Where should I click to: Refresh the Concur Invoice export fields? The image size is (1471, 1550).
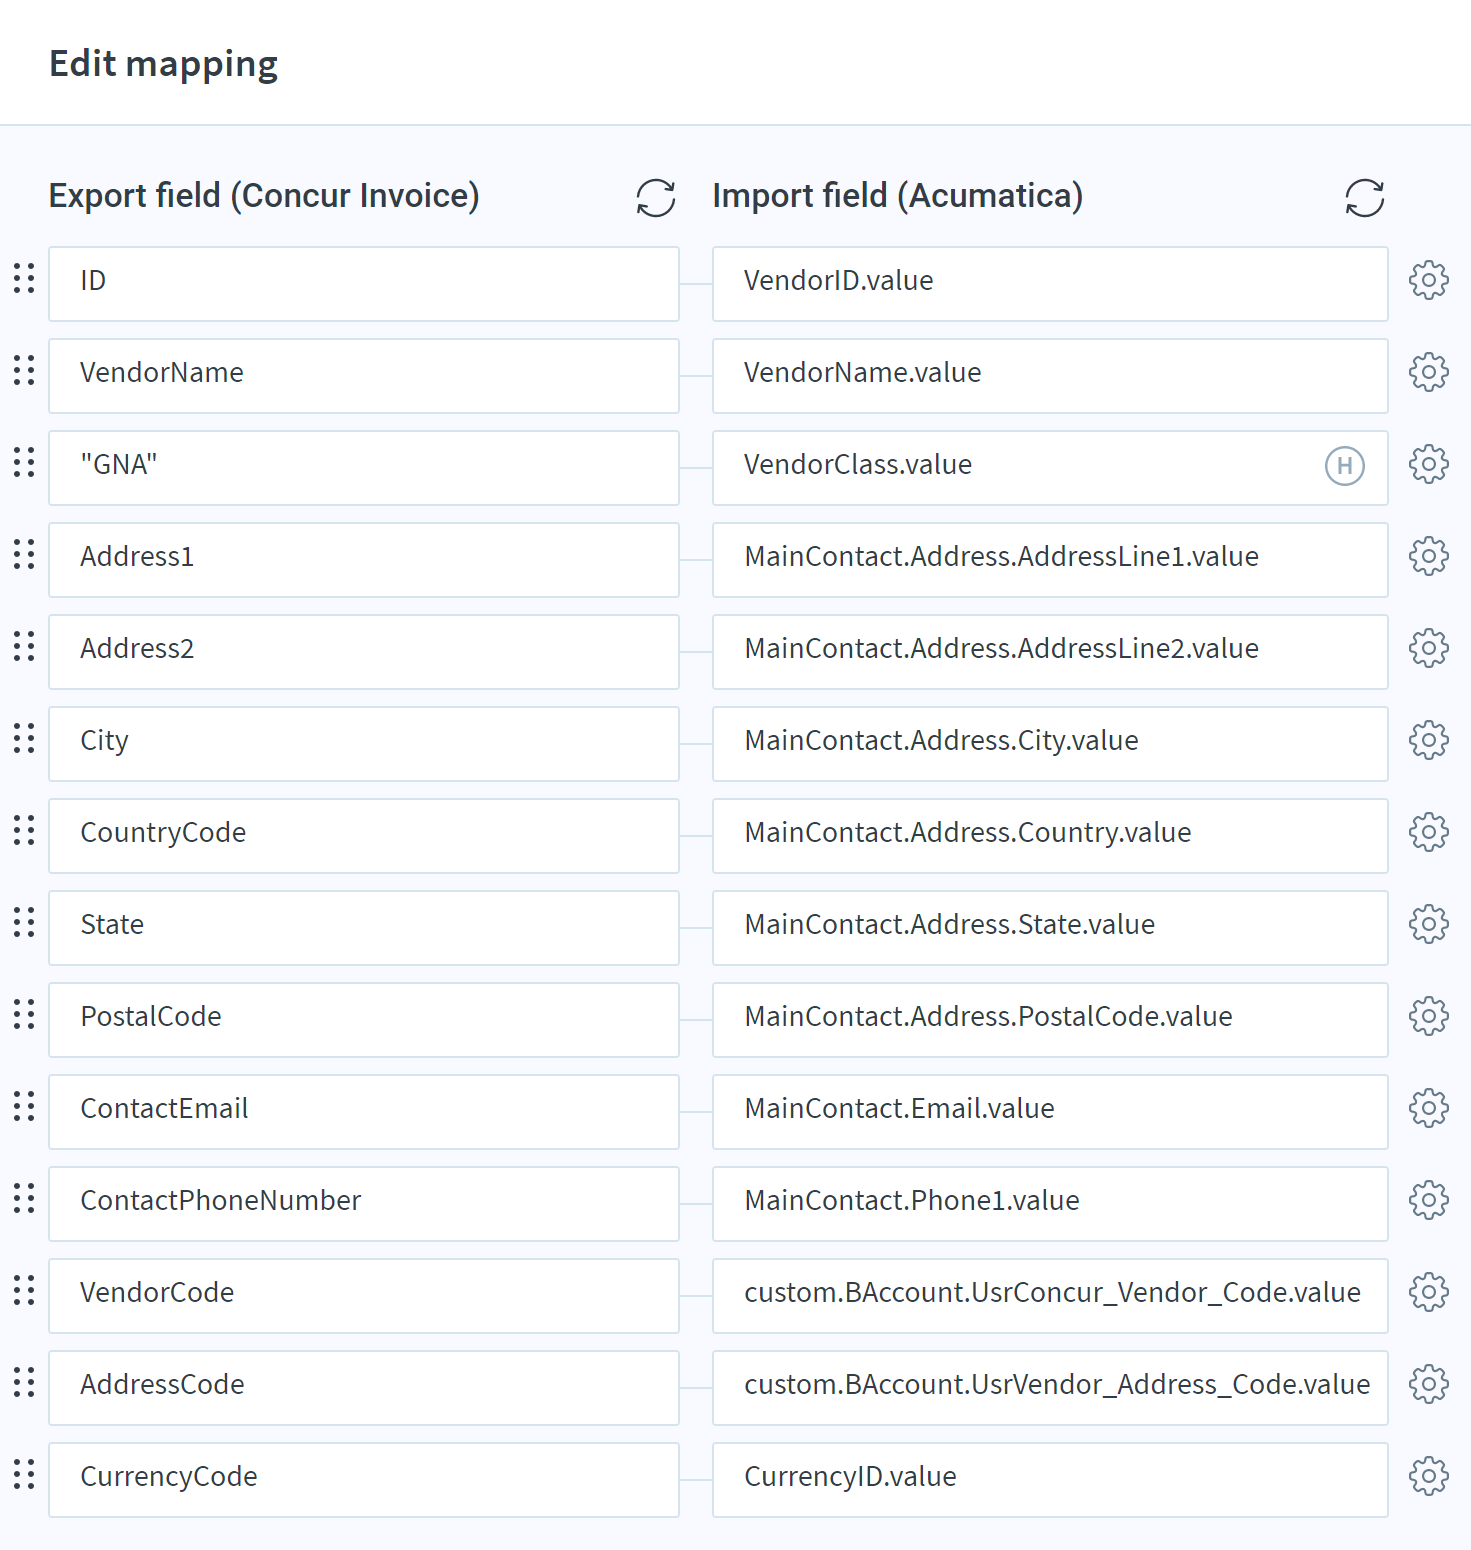(x=656, y=198)
